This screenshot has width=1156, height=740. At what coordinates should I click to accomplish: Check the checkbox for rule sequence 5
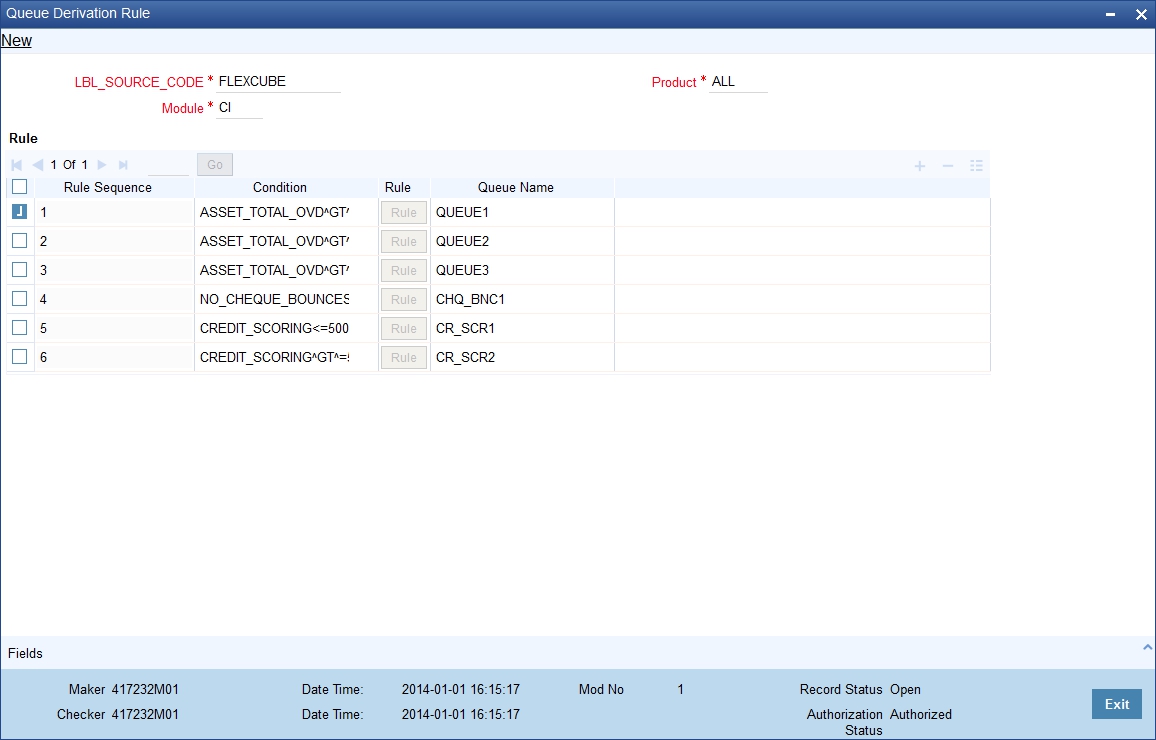[20, 327]
